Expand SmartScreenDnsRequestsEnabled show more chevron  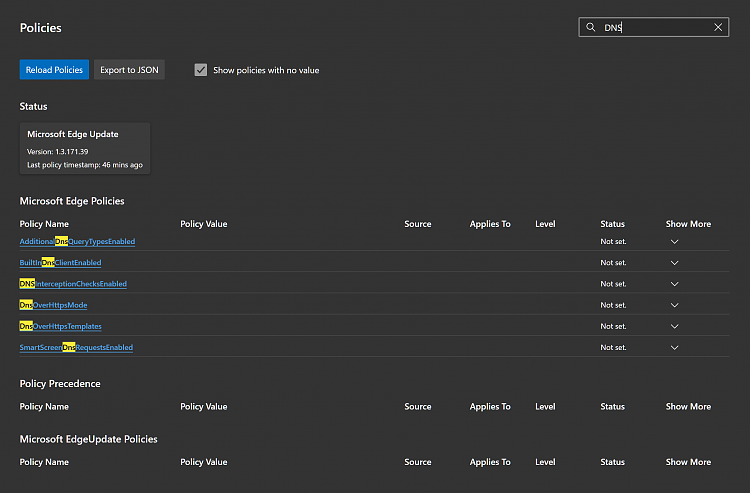point(674,347)
